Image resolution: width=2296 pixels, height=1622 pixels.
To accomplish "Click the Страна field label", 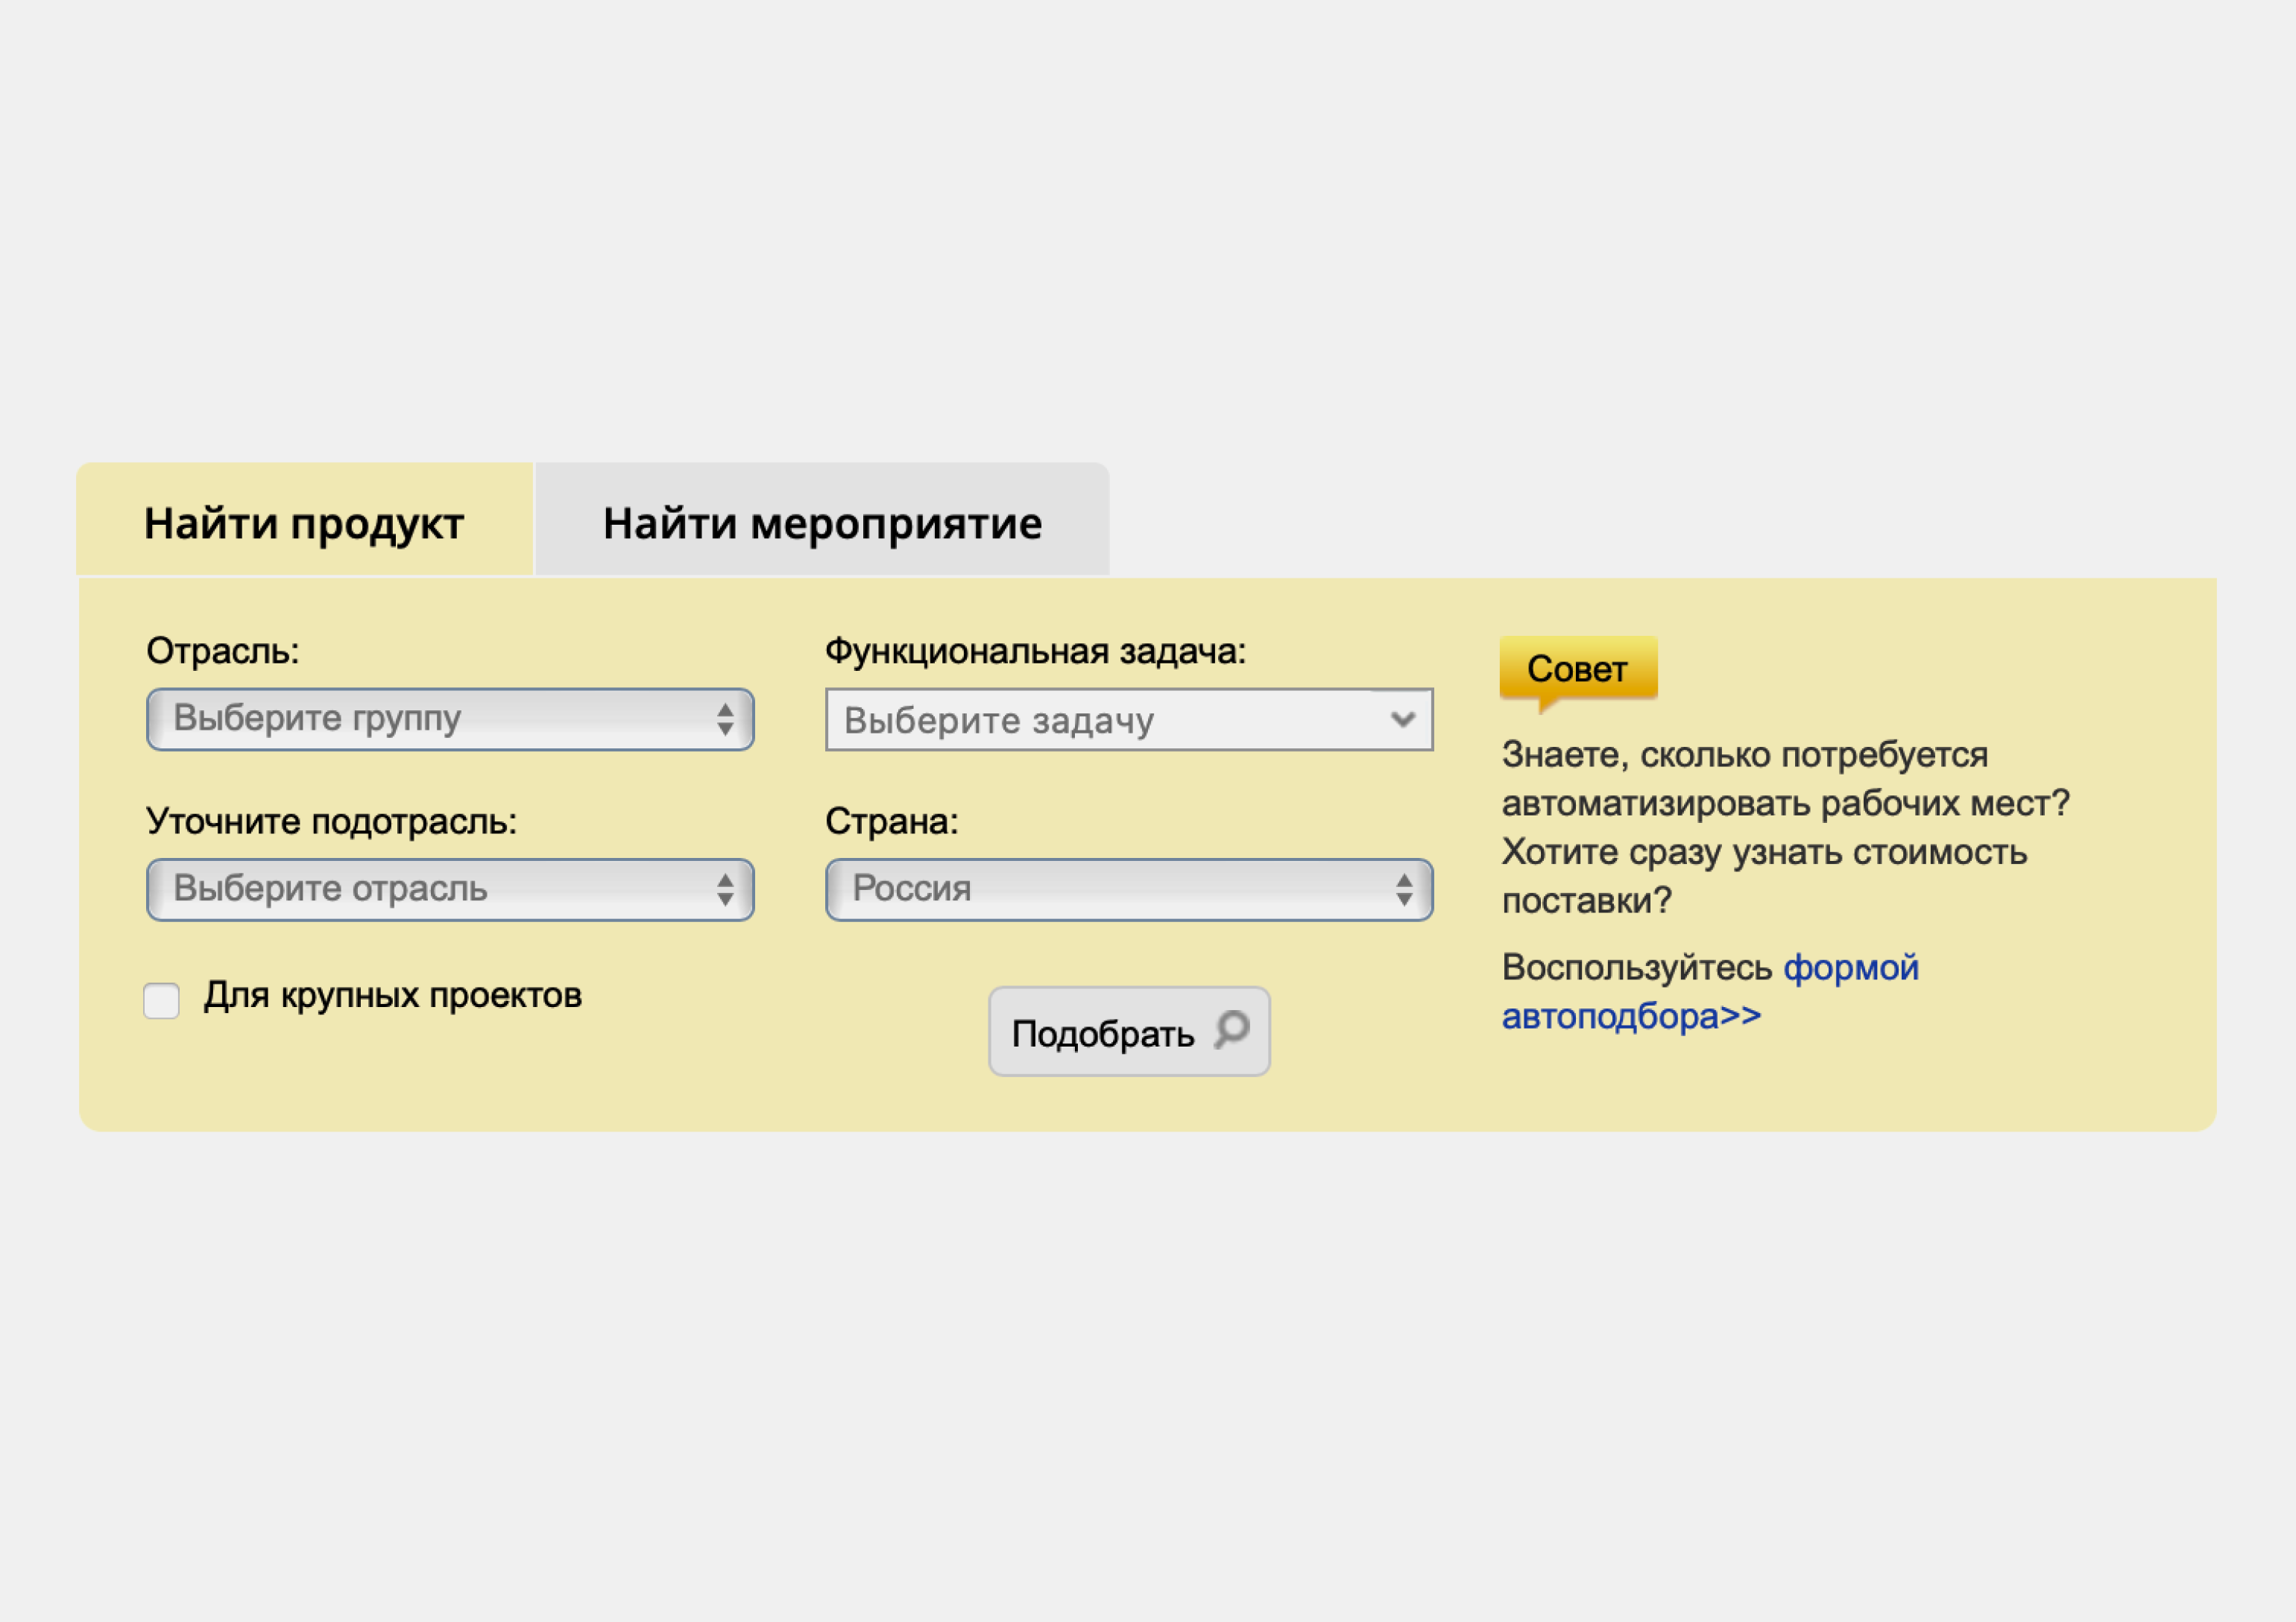I will 892,821.
